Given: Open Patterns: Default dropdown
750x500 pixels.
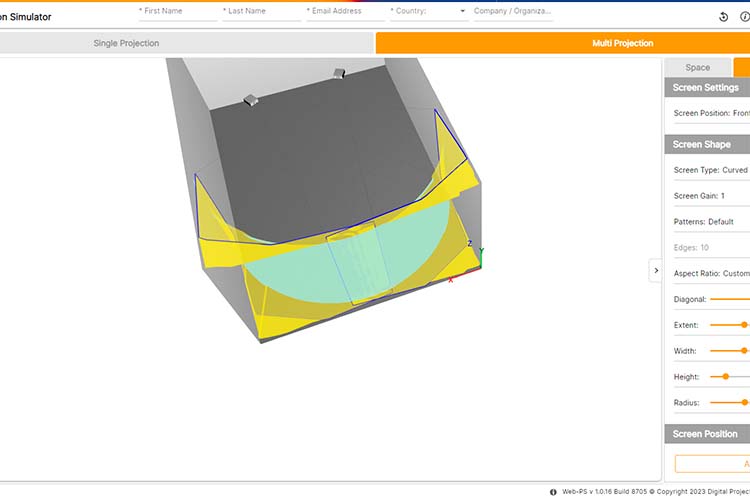Looking at the screenshot, I should coord(712,222).
